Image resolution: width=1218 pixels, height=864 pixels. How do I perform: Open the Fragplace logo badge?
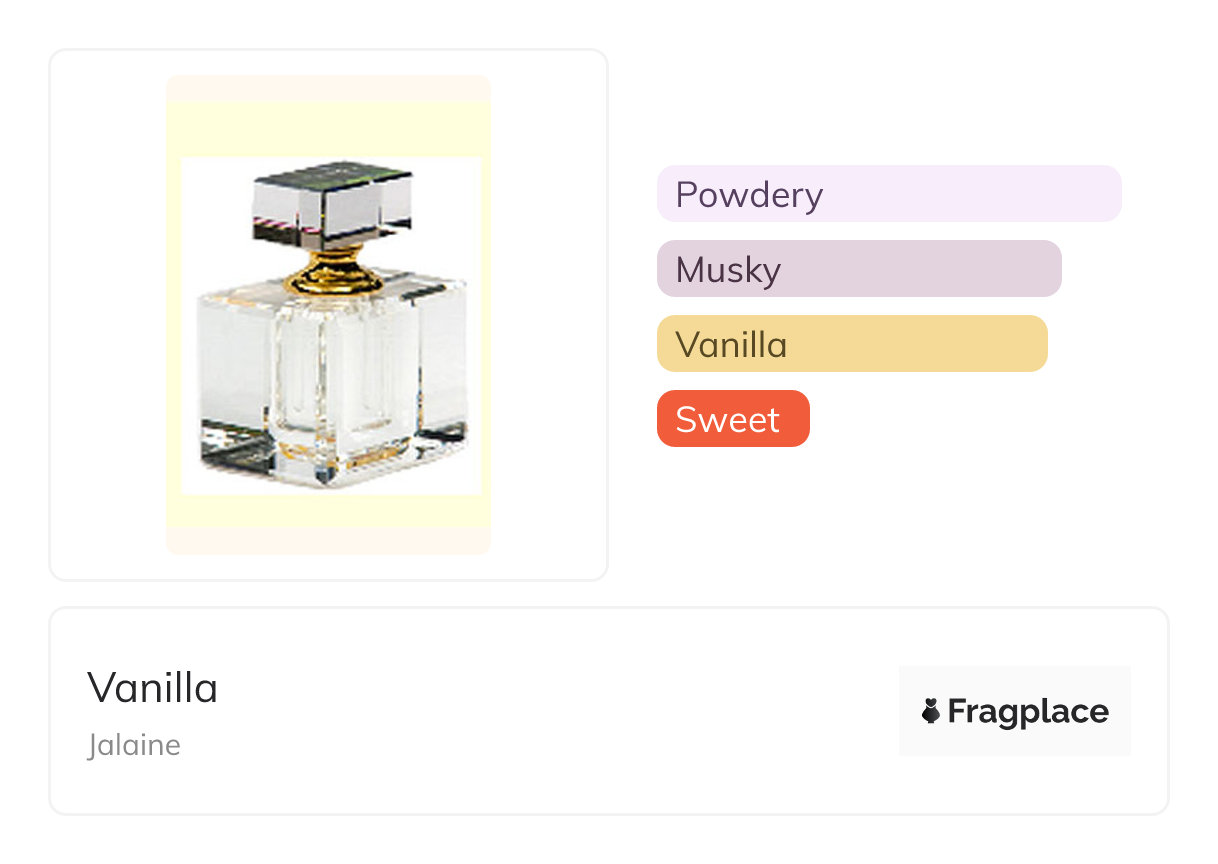(1014, 711)
